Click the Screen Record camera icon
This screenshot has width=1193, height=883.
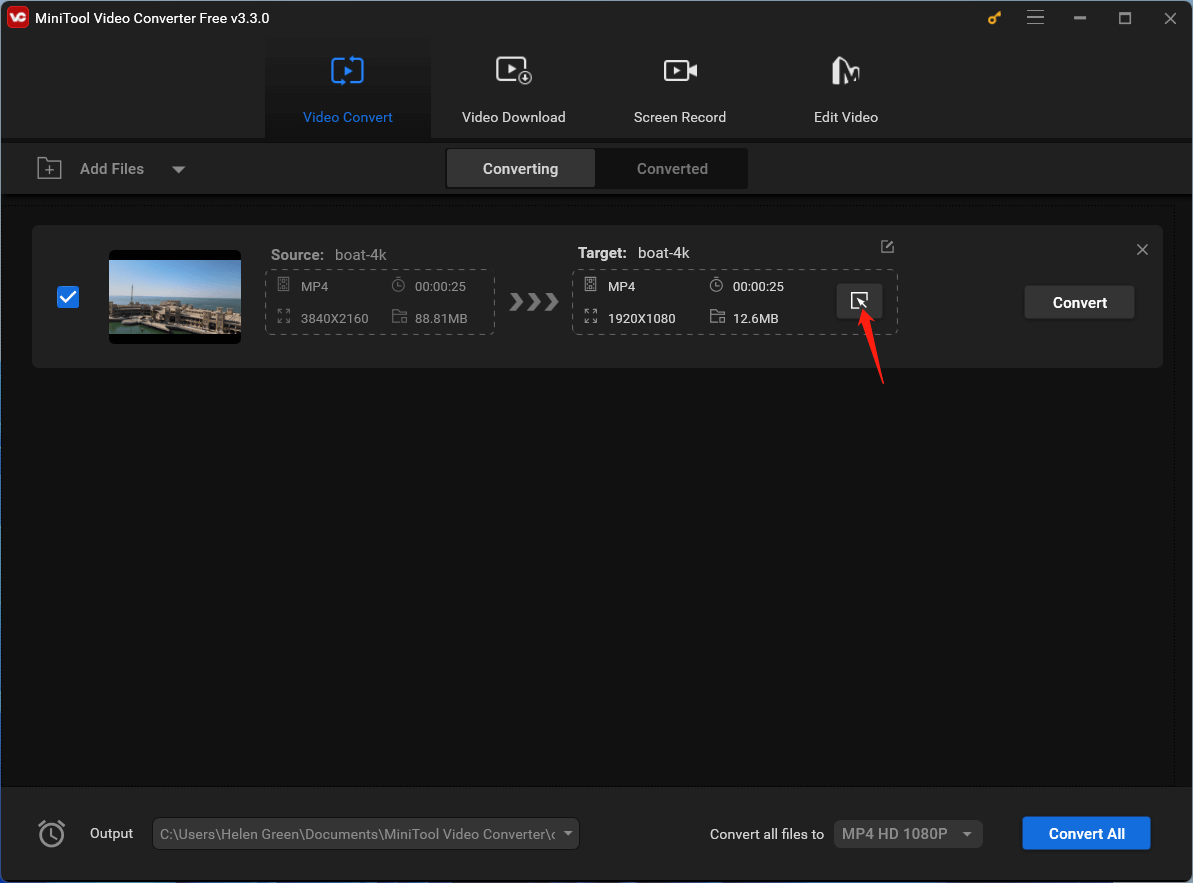pos(680,71)
